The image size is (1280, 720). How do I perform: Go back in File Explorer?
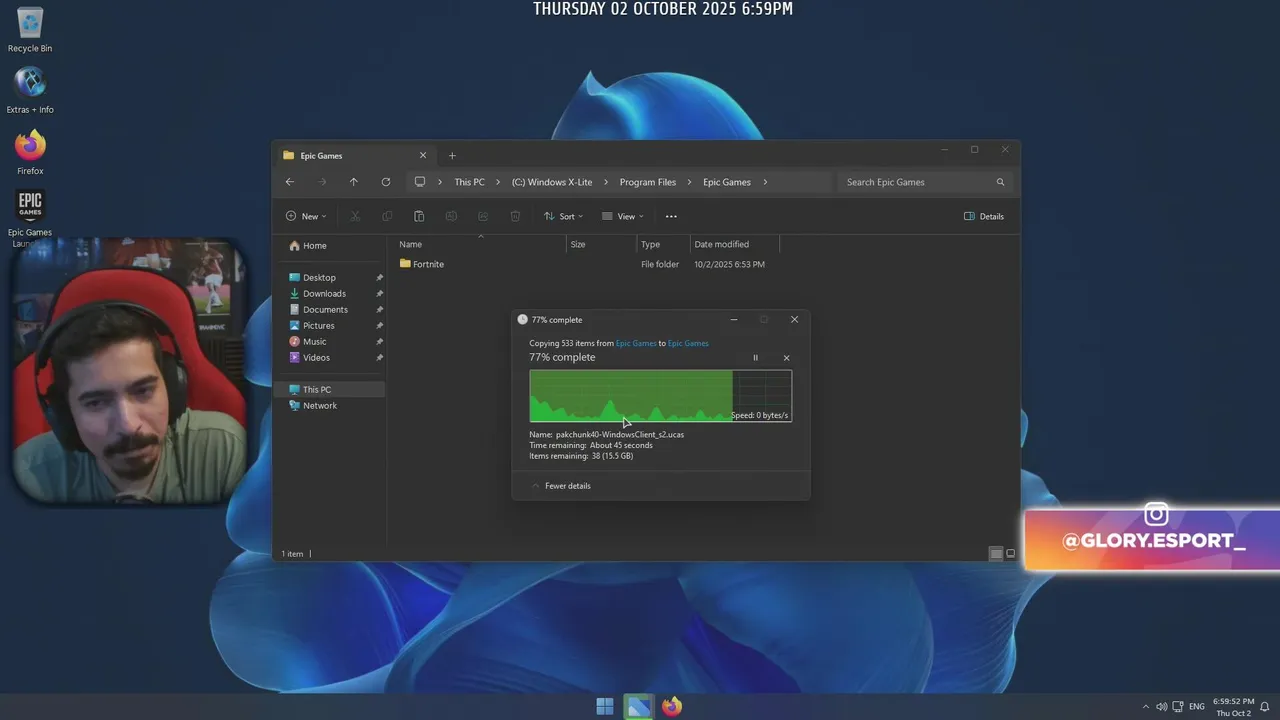point(290,182)
